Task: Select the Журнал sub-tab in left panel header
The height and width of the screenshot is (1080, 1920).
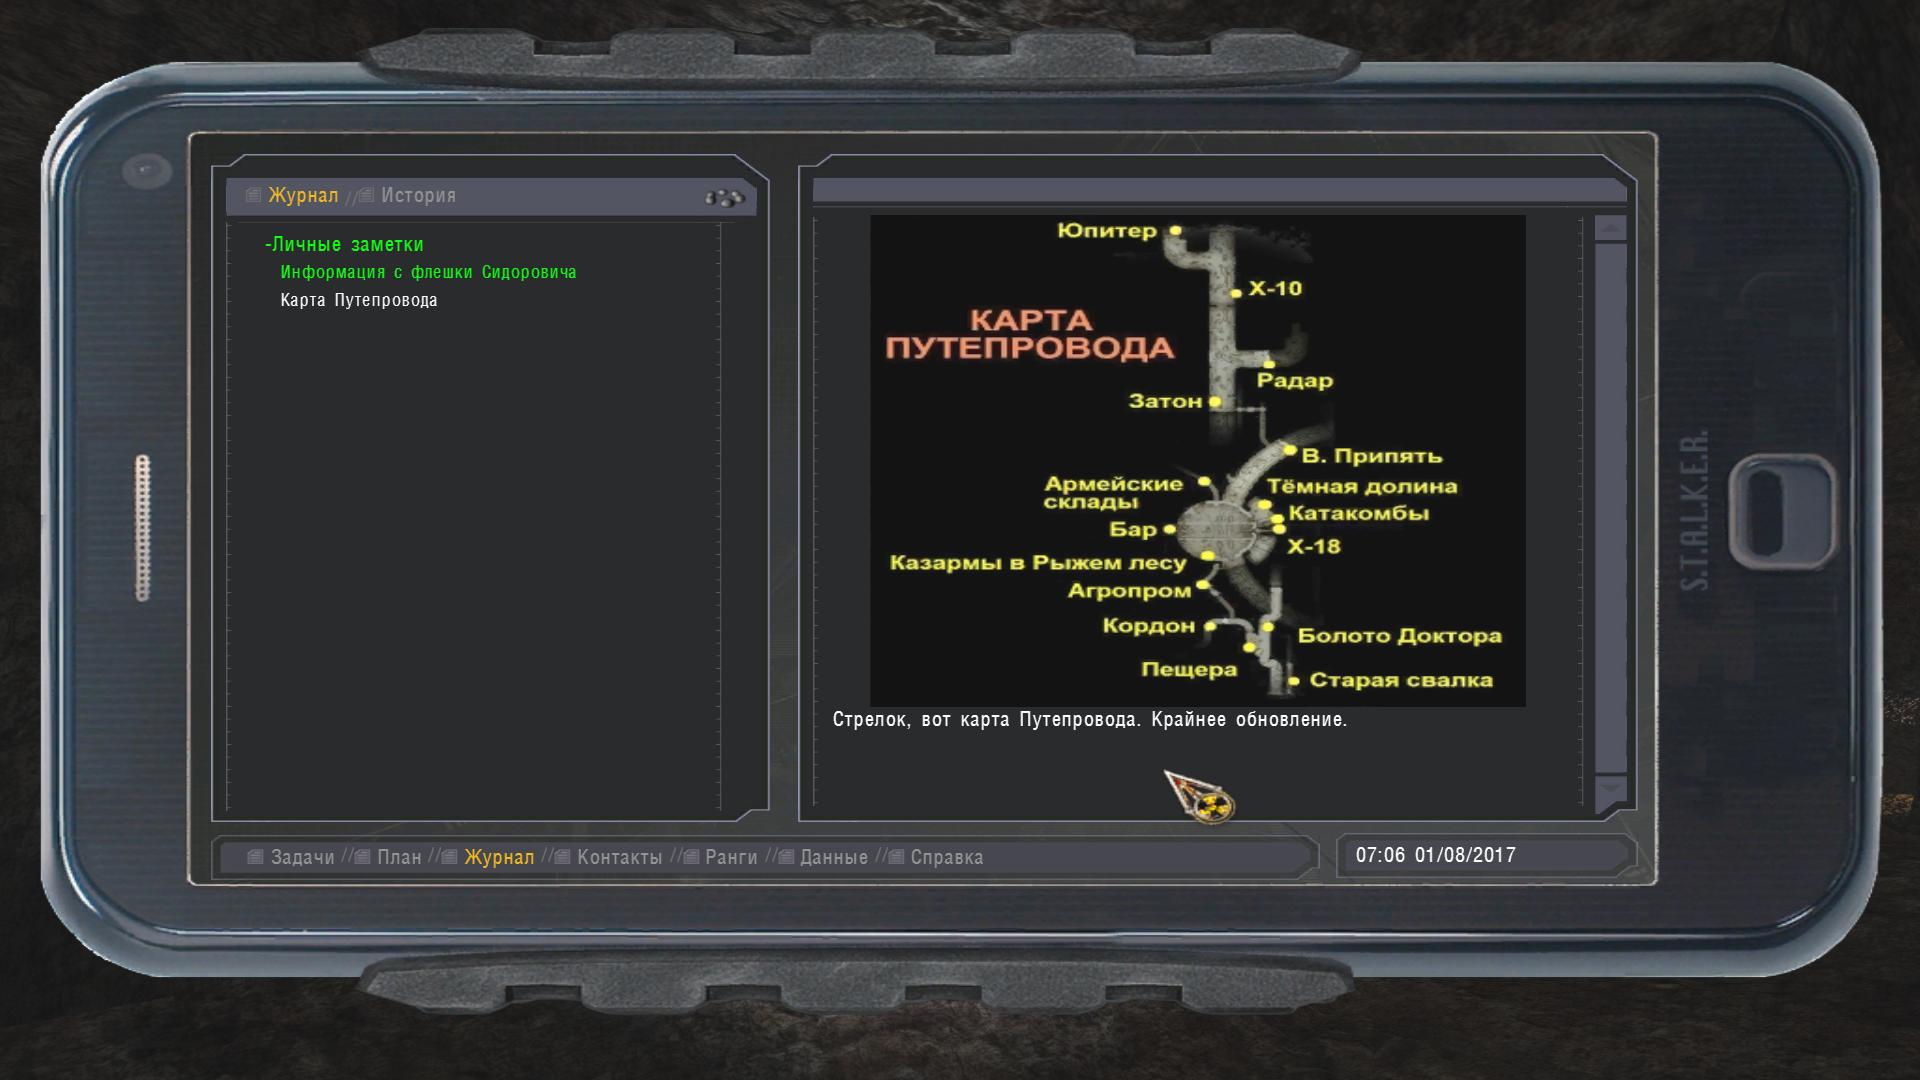Action: coord(303,195)
